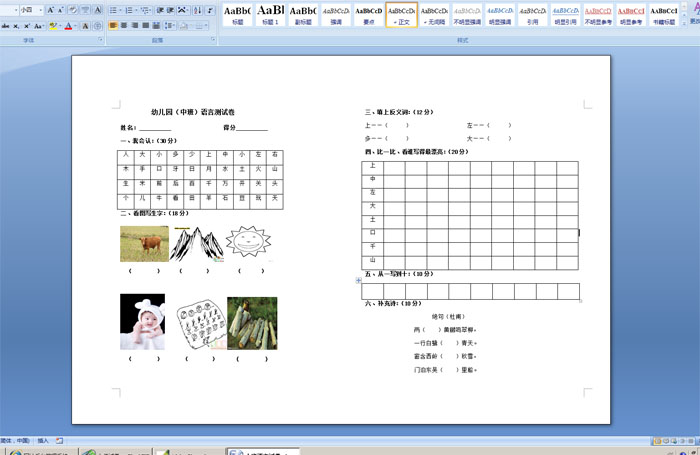Open highlight color dropdown arrow
The width and height of the screenshot is (700, 455).
[60, 26]
